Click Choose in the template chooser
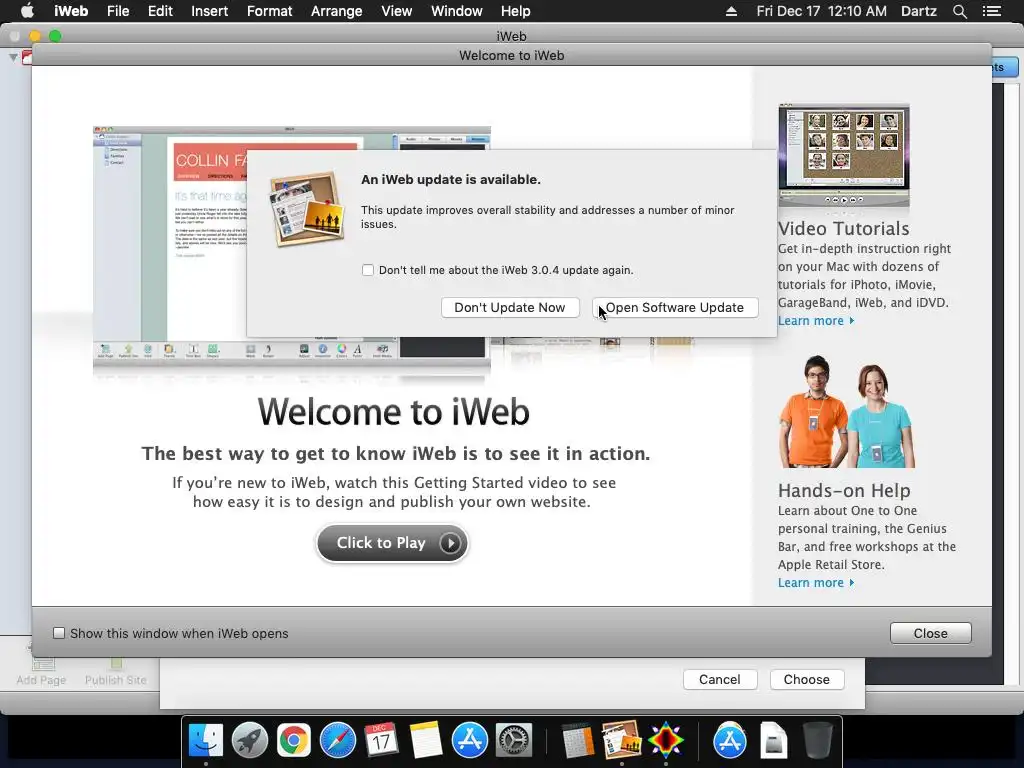This screenshot has width=1024, height=768. (x=807, y=679)
